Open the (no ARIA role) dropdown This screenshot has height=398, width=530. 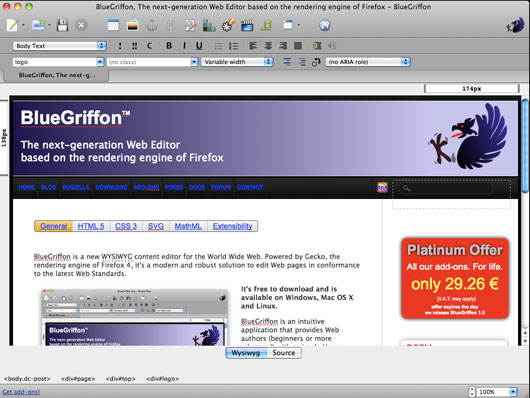pyautogui.click(x=368, y=62)
